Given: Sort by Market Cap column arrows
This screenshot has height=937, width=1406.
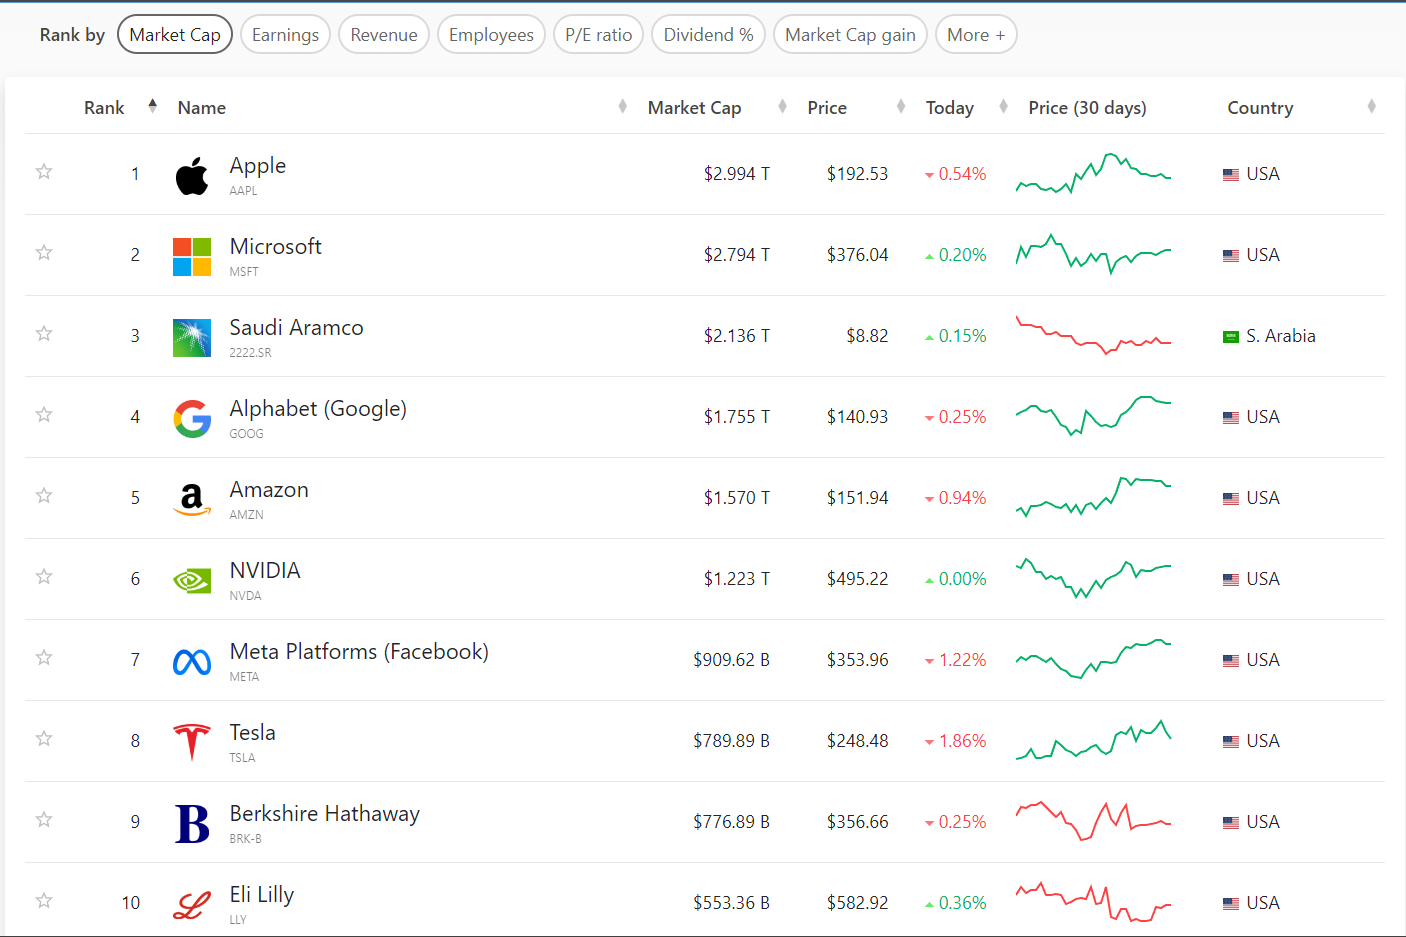Looking at the screenshot, I should (782, 106).
